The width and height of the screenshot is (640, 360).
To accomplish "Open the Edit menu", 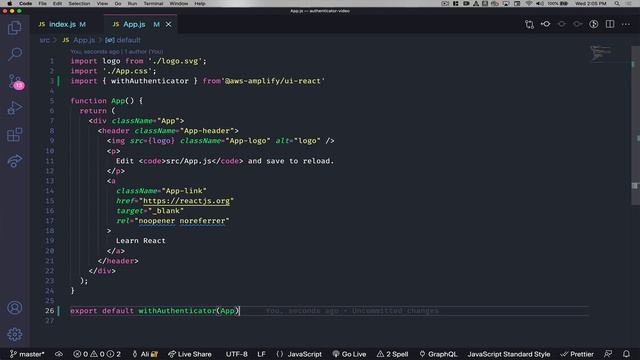I will 58,3.
